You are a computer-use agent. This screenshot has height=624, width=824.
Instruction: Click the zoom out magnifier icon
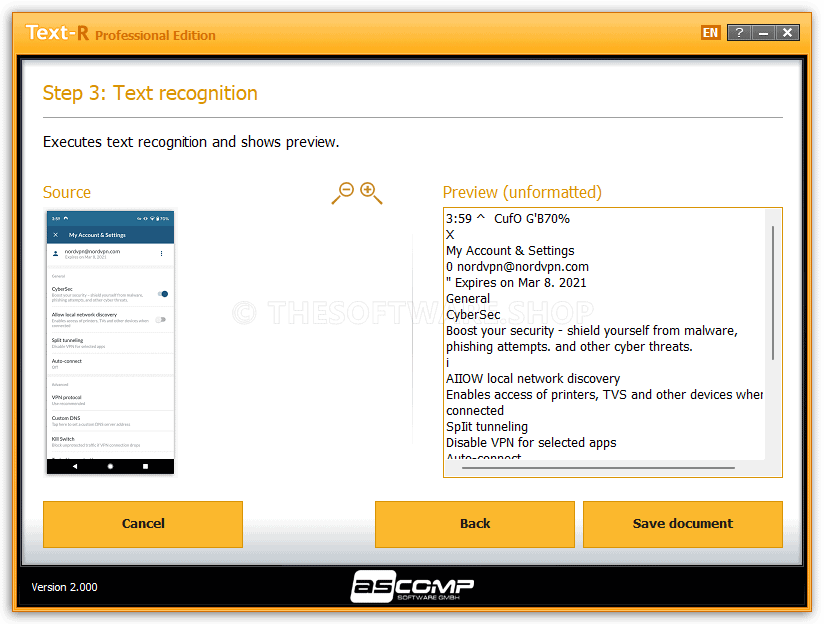[x=343, y=193]
